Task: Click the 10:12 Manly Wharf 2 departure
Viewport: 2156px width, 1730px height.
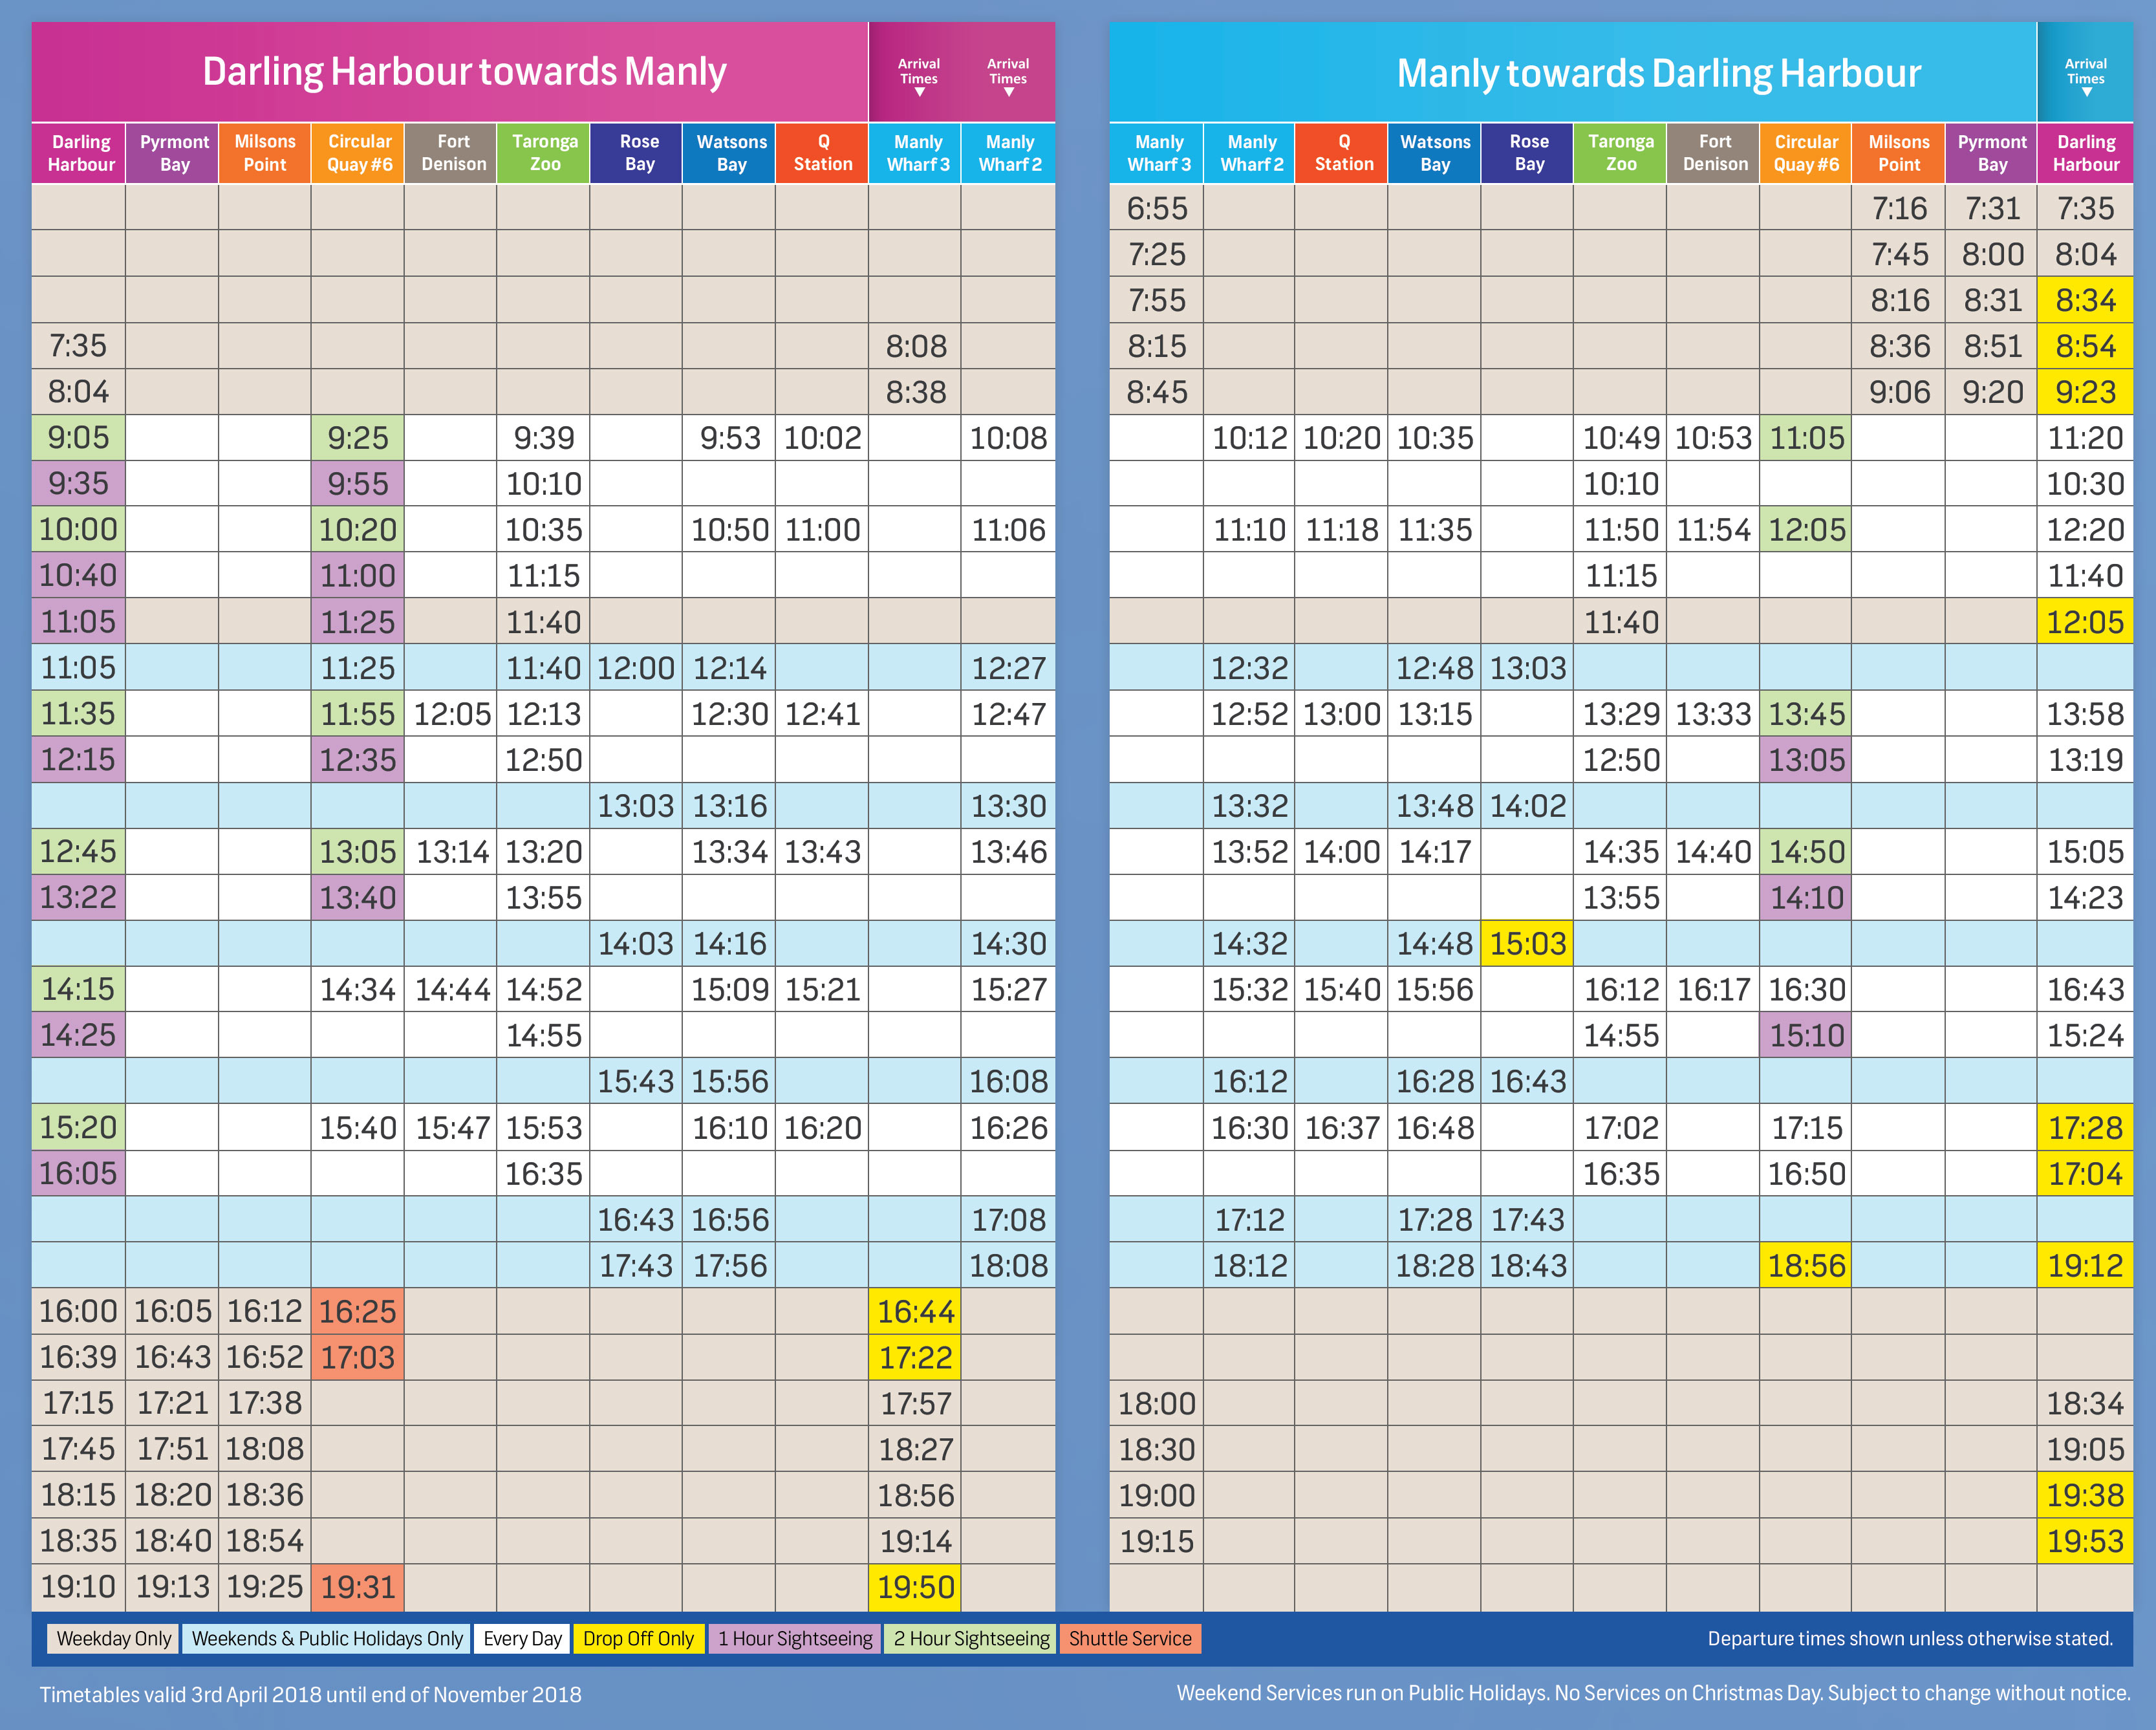Action: [x=1250, y=438]
